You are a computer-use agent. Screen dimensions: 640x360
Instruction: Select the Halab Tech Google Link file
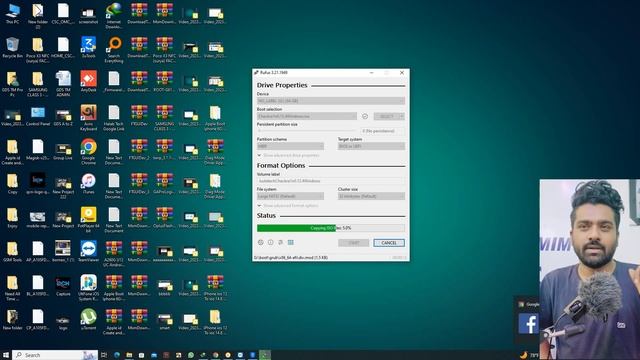click(114, 118)
